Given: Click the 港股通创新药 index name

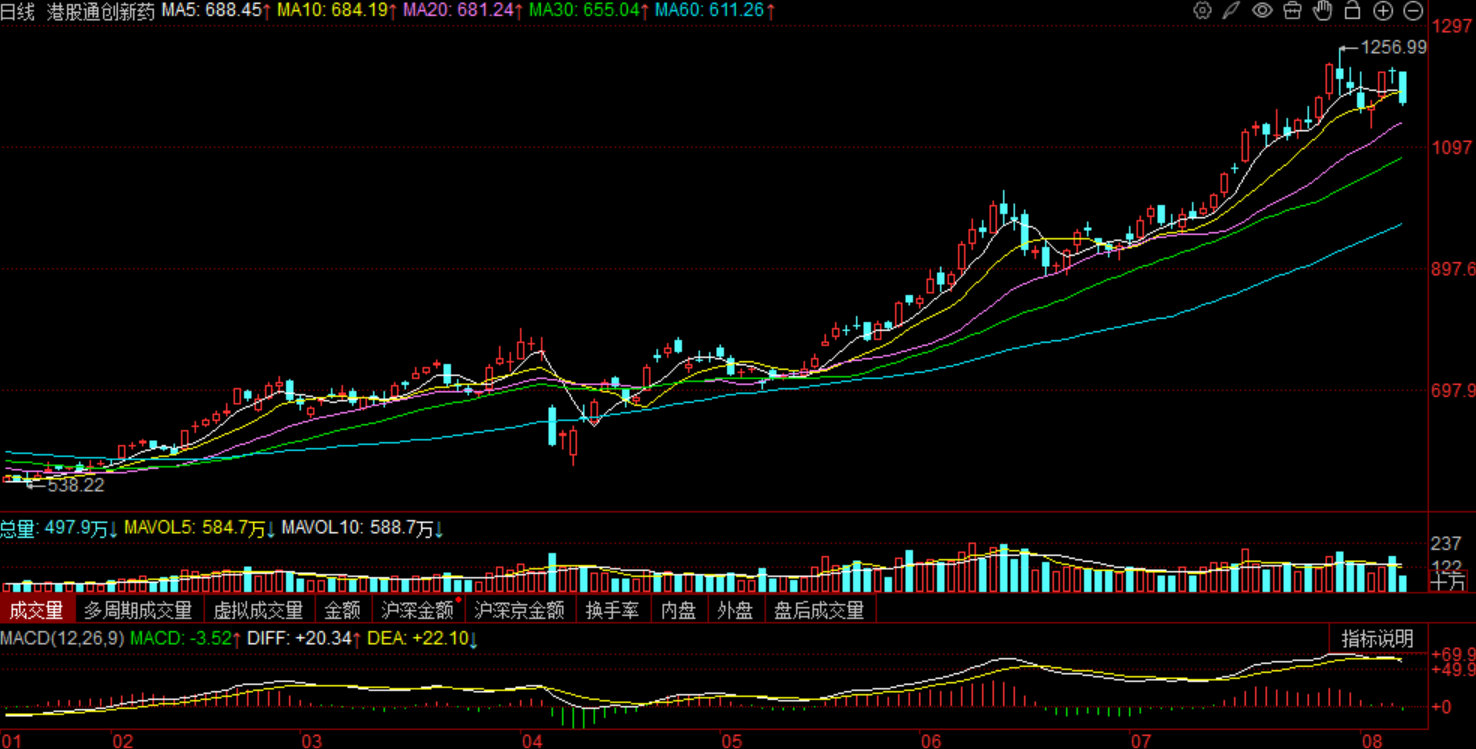Looking at the screenshot, I should (101, 12).
